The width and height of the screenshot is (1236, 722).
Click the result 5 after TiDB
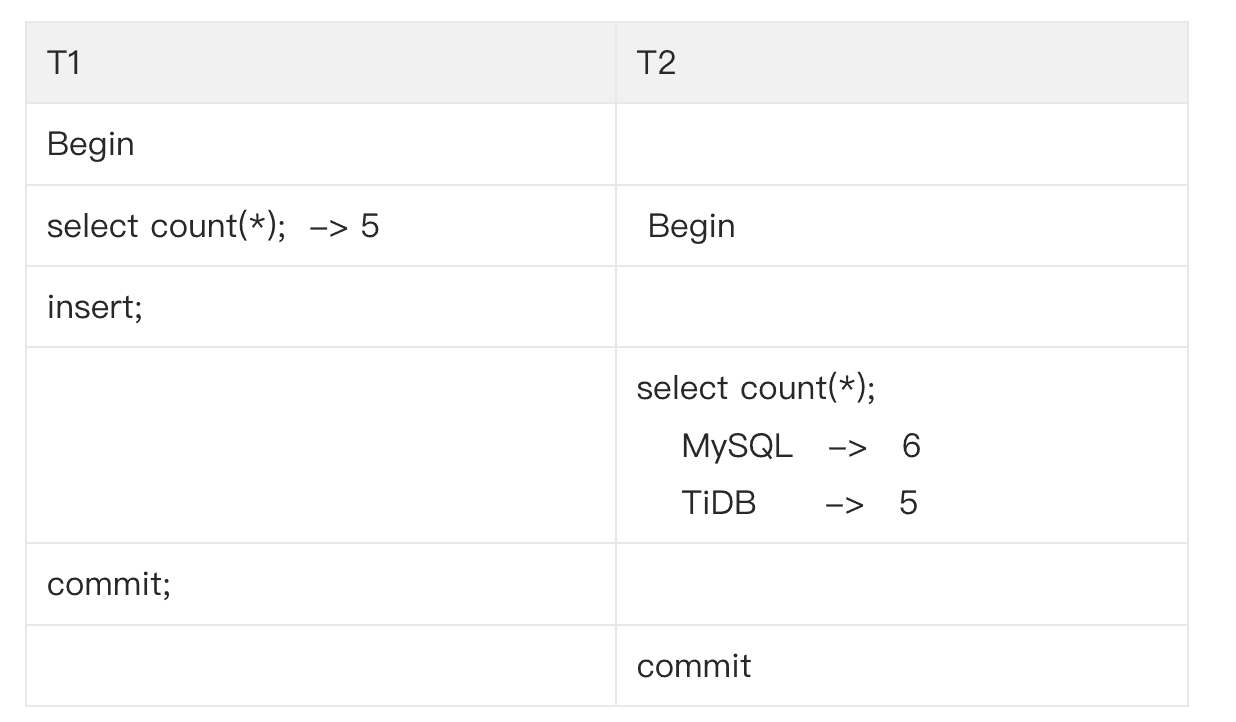coord(908,502)
